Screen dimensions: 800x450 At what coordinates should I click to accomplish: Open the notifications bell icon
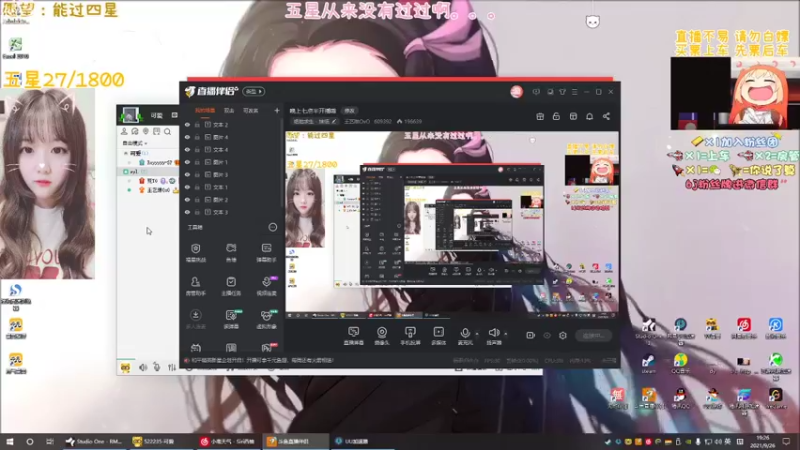589,116
